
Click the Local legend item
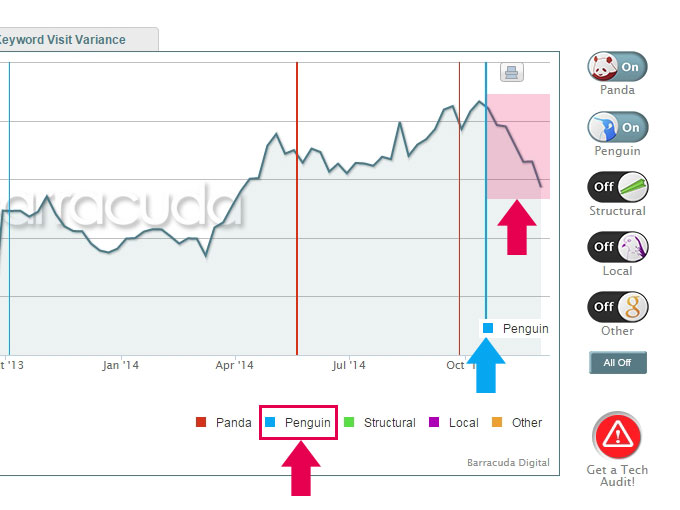(454, 423)
